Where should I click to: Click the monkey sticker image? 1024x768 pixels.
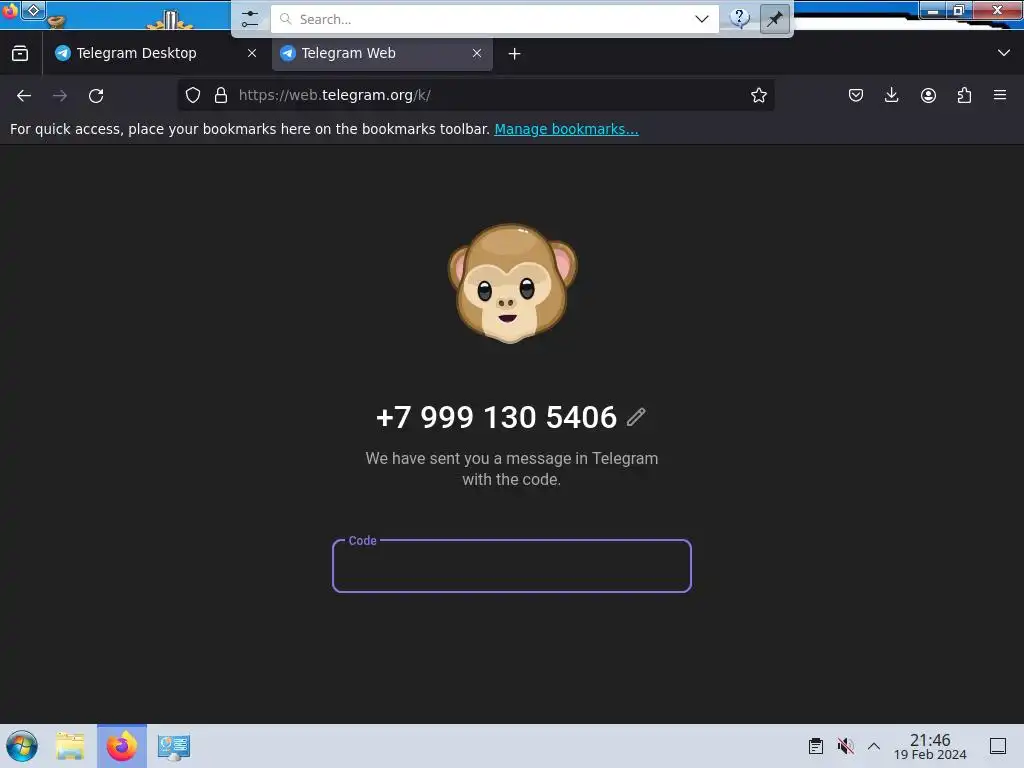(x=512, y=283)
